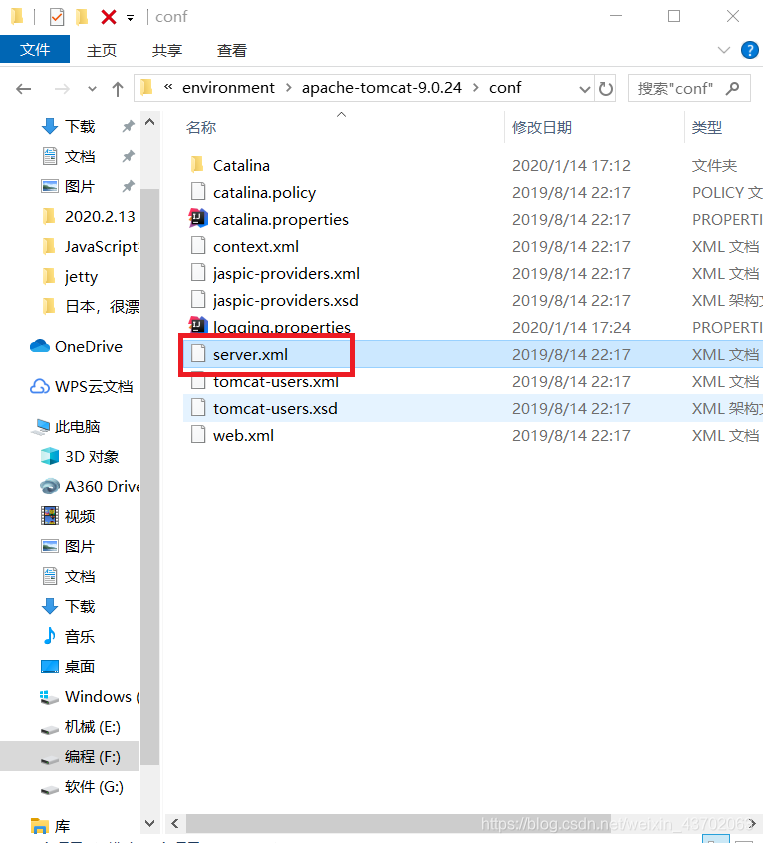Screen dimensions: 763x843
Task: Open the jetty folder in sidebar
Action: pos(81,277)
